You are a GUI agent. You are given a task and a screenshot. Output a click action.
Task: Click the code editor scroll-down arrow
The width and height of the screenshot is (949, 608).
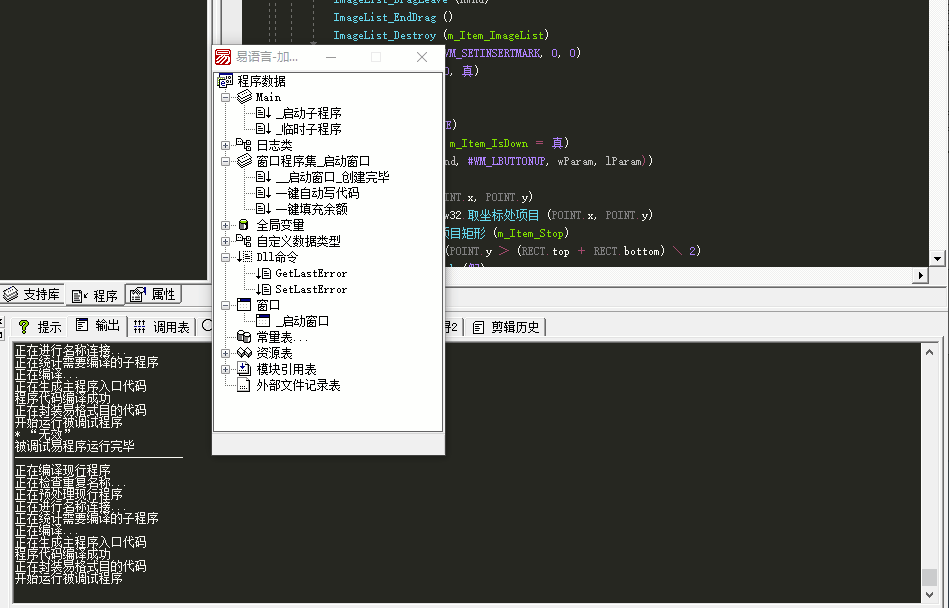tap(937, 258)
